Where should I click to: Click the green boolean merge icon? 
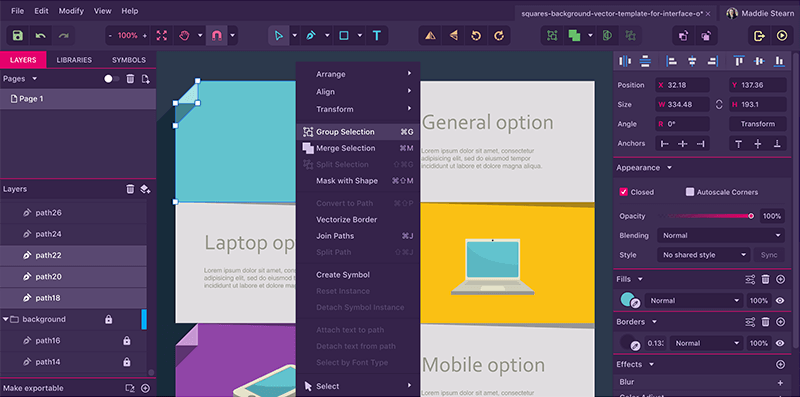[574, 36]
